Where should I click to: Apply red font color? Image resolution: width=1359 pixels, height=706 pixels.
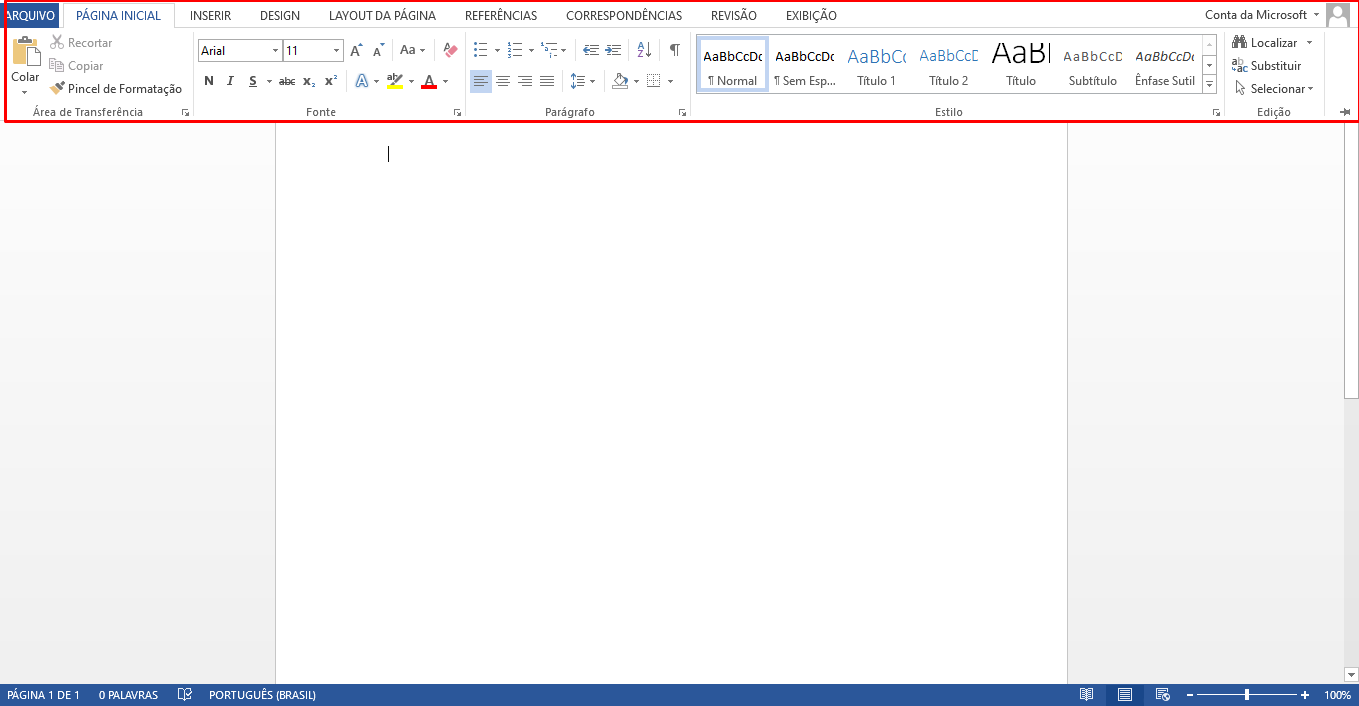pos(429,81)
